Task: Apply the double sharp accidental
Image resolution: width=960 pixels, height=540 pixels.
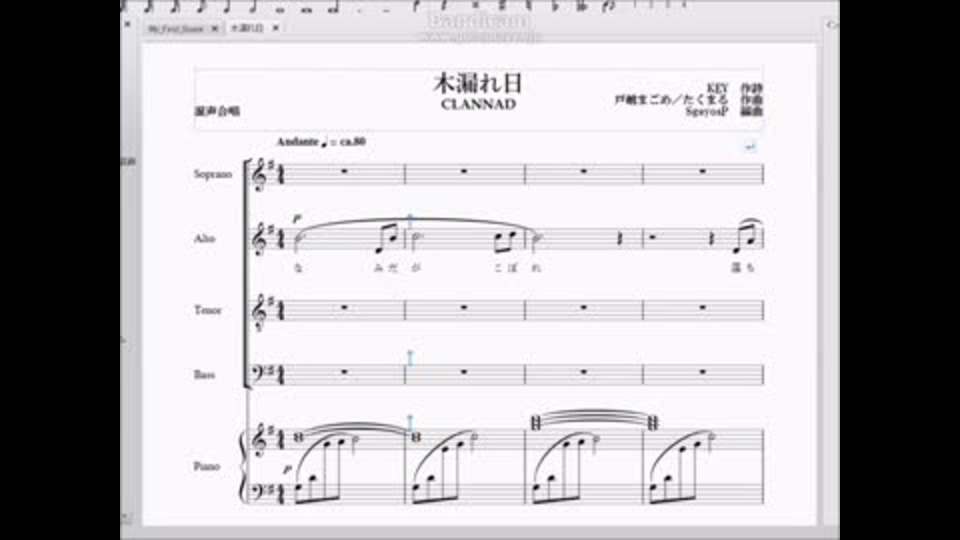Action: [x=475, y=7]
